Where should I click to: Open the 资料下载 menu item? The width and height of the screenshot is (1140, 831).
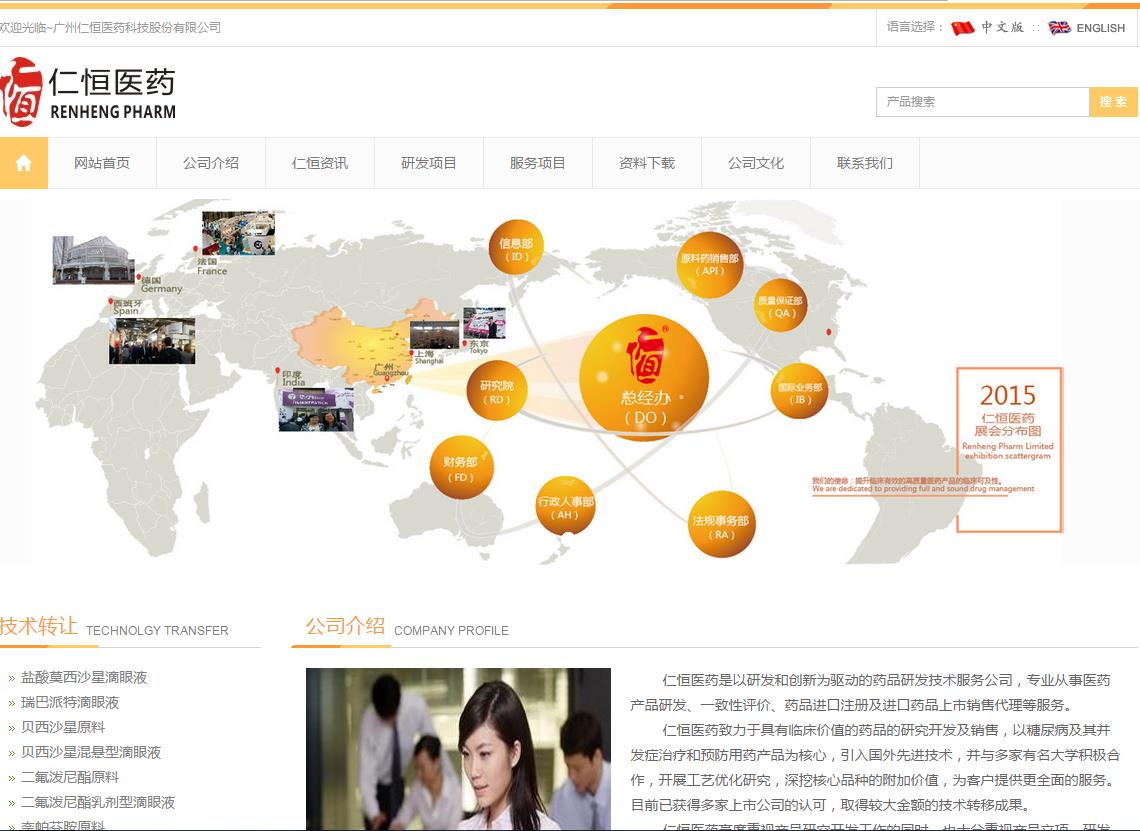(x=647, y=163)
